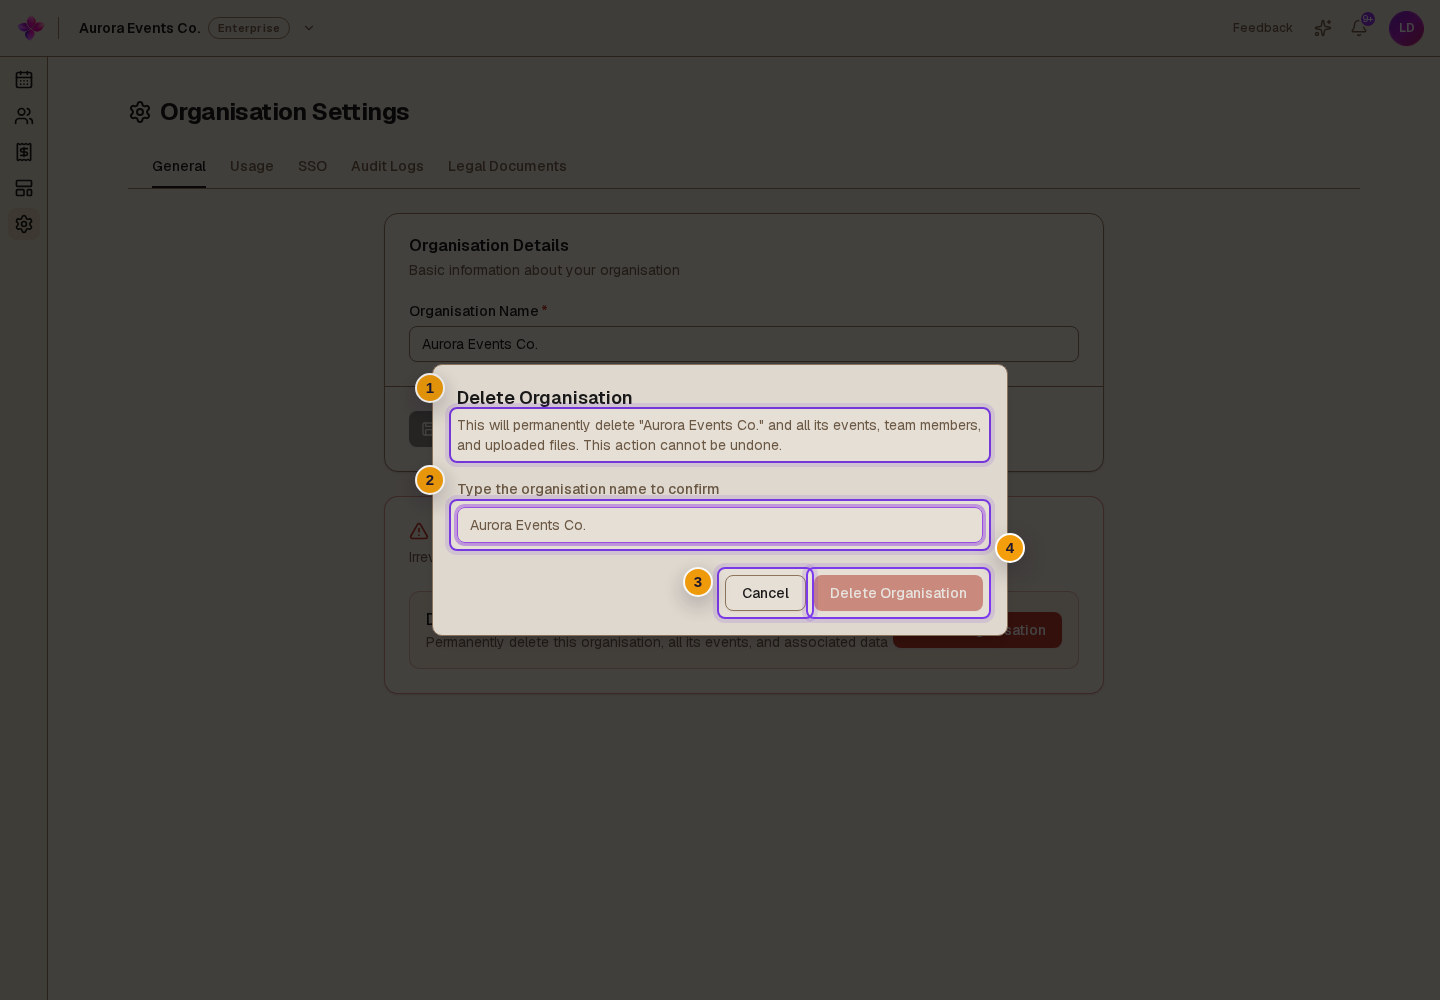Expand the organisation switcher chevron
Screen dimensions: 1440x1000
(309, 28)
